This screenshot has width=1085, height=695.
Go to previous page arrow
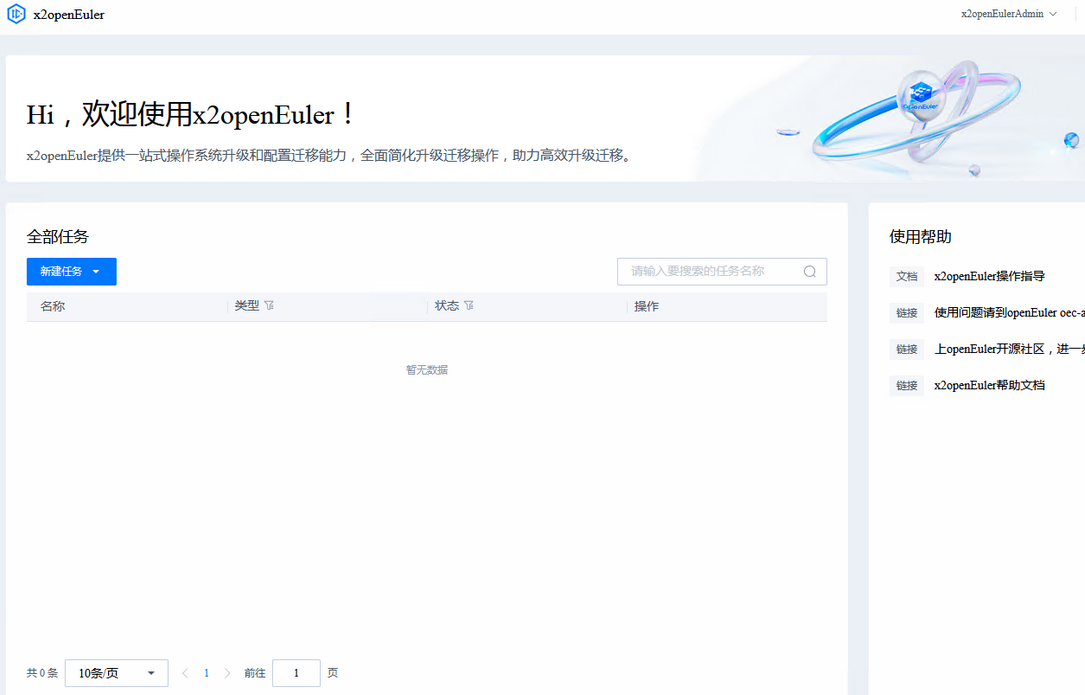(x=185, y=673)
